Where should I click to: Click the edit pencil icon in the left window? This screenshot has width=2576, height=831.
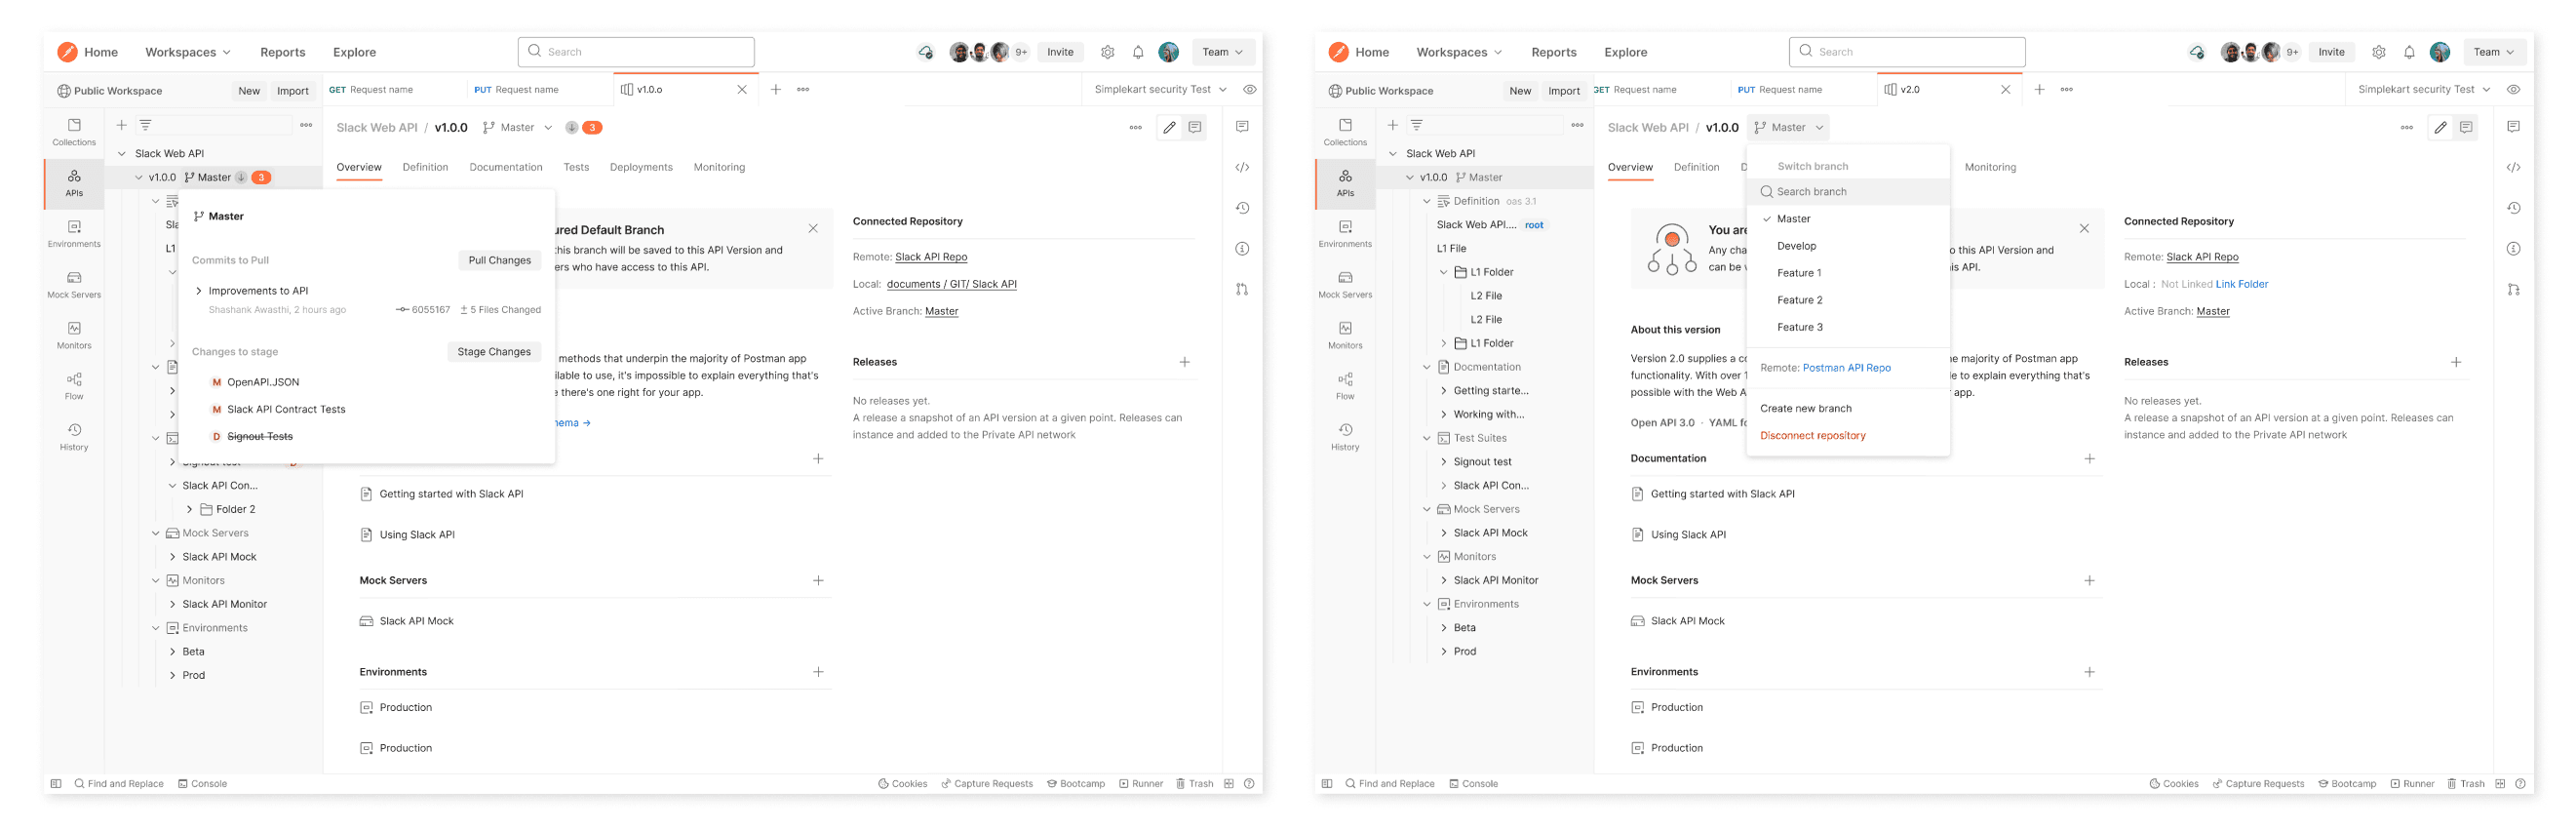1169,127
